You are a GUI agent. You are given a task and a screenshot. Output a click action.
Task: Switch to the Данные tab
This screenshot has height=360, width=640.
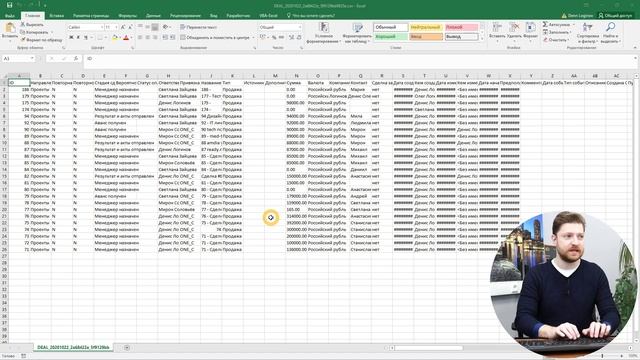[x=153, y=16]
